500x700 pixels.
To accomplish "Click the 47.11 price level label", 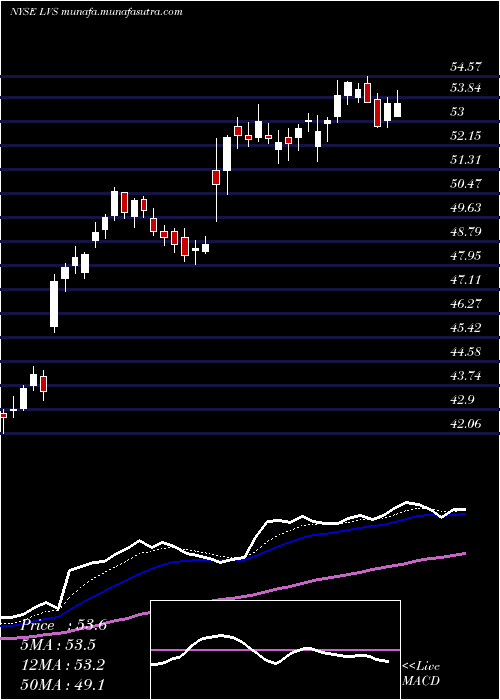I will coord(466,280).
